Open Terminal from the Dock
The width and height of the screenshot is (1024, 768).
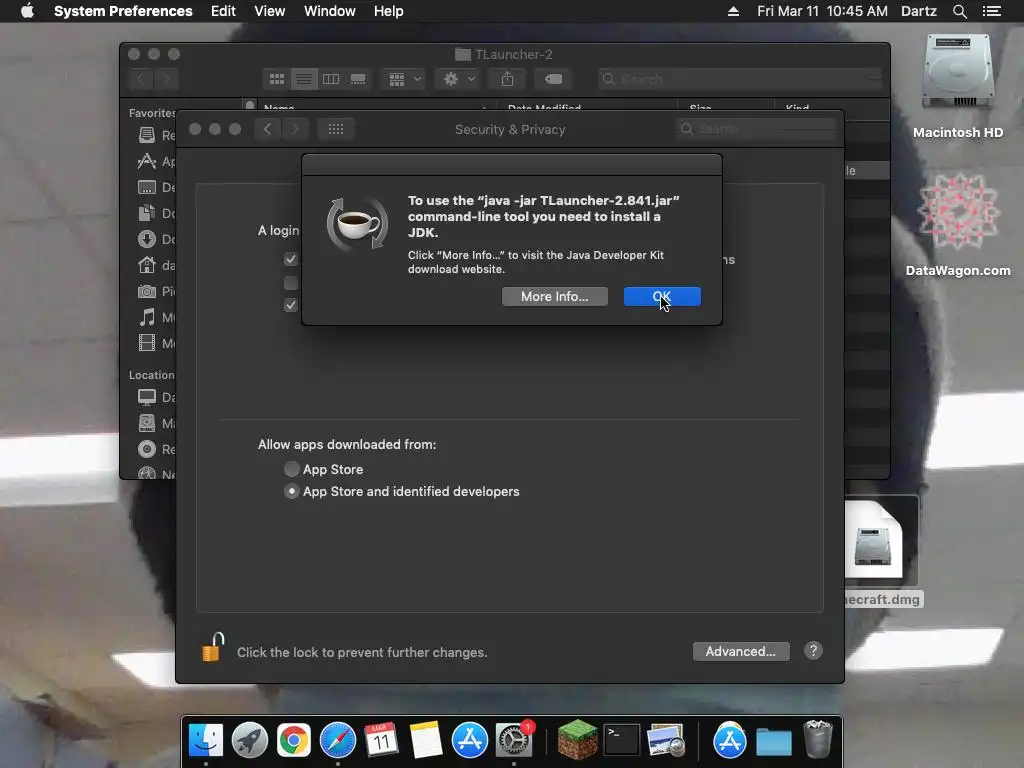621,740
